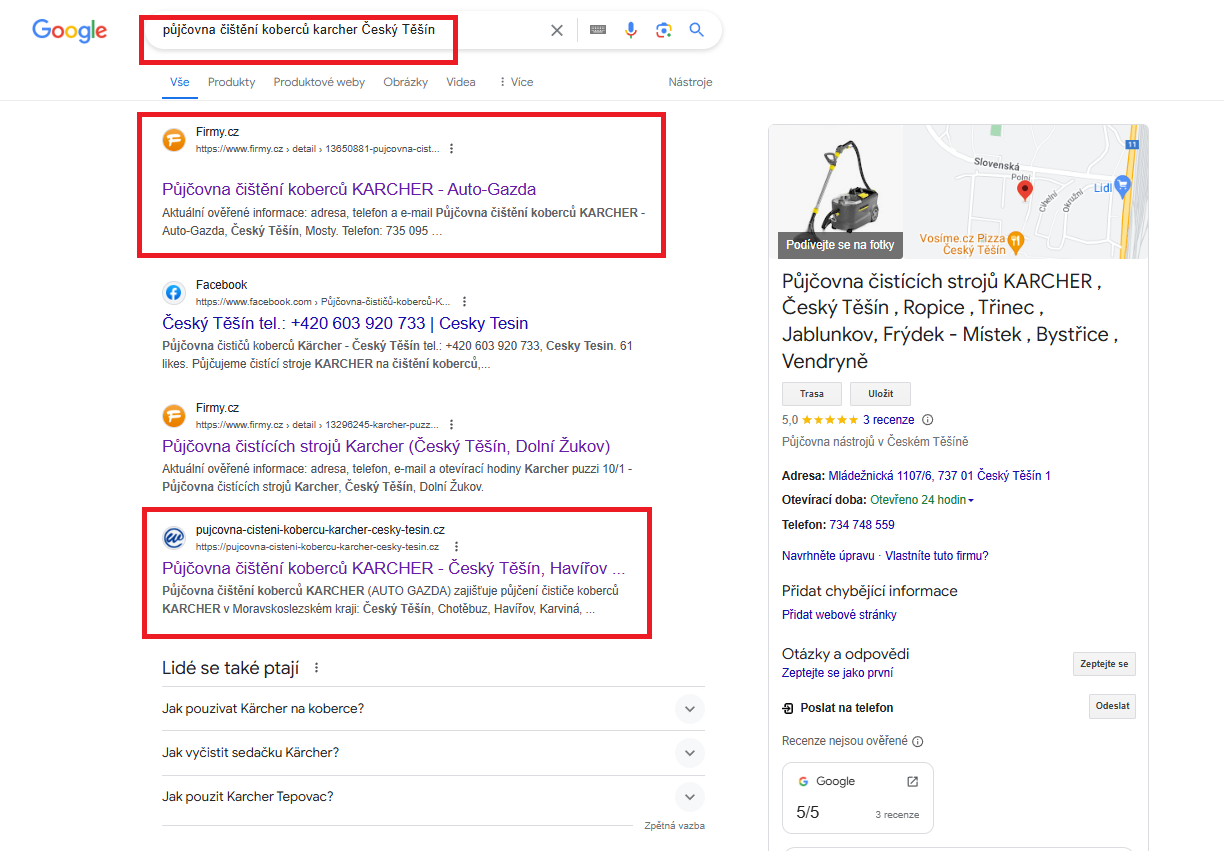Open options dots for Facebook result
Screen dimensions: 1224x851
(x=464, y=301)
